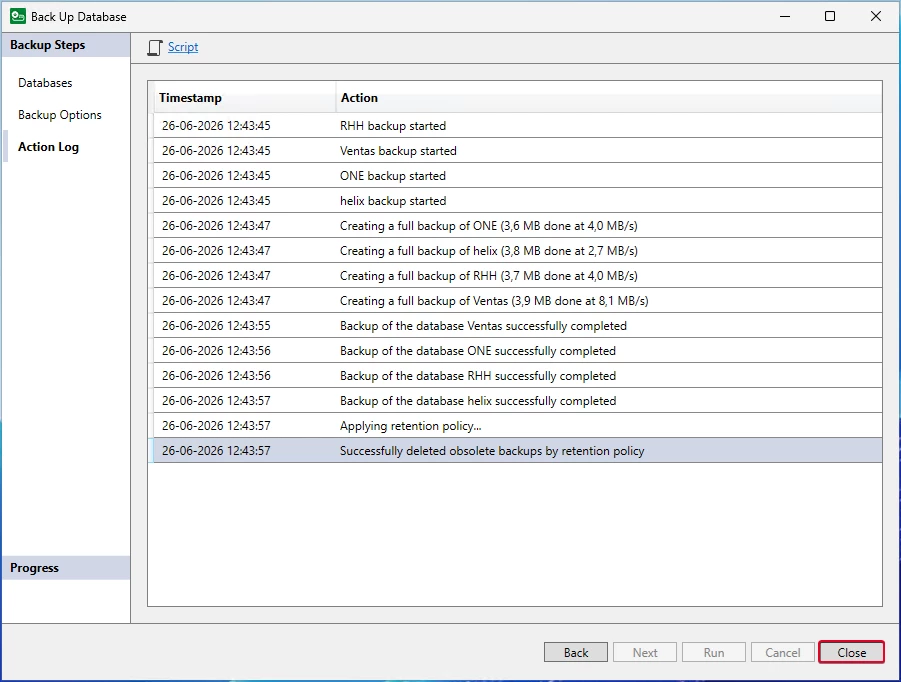The height and width of the screenshot is (682, 901).
Task: Minimize the Back Up Database window
Action: point(785,16)
